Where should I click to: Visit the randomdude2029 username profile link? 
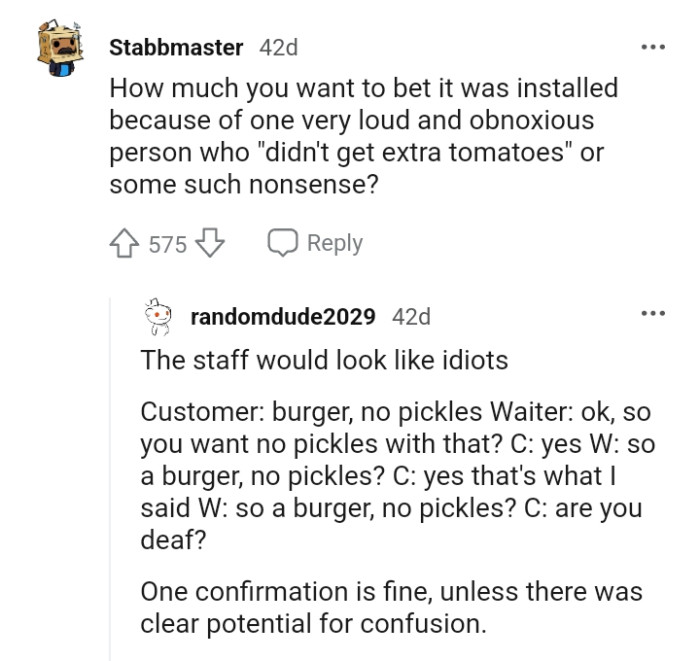click(x=282, y=317)
